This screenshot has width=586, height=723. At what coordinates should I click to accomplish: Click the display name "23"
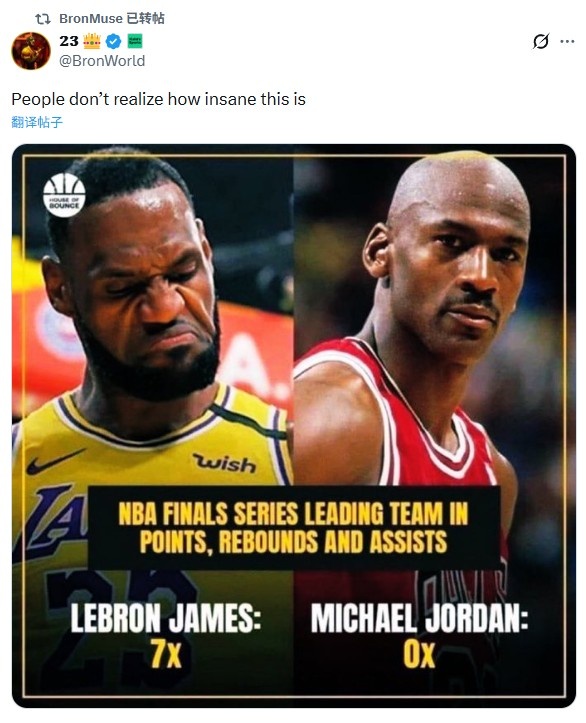point(69,41)
